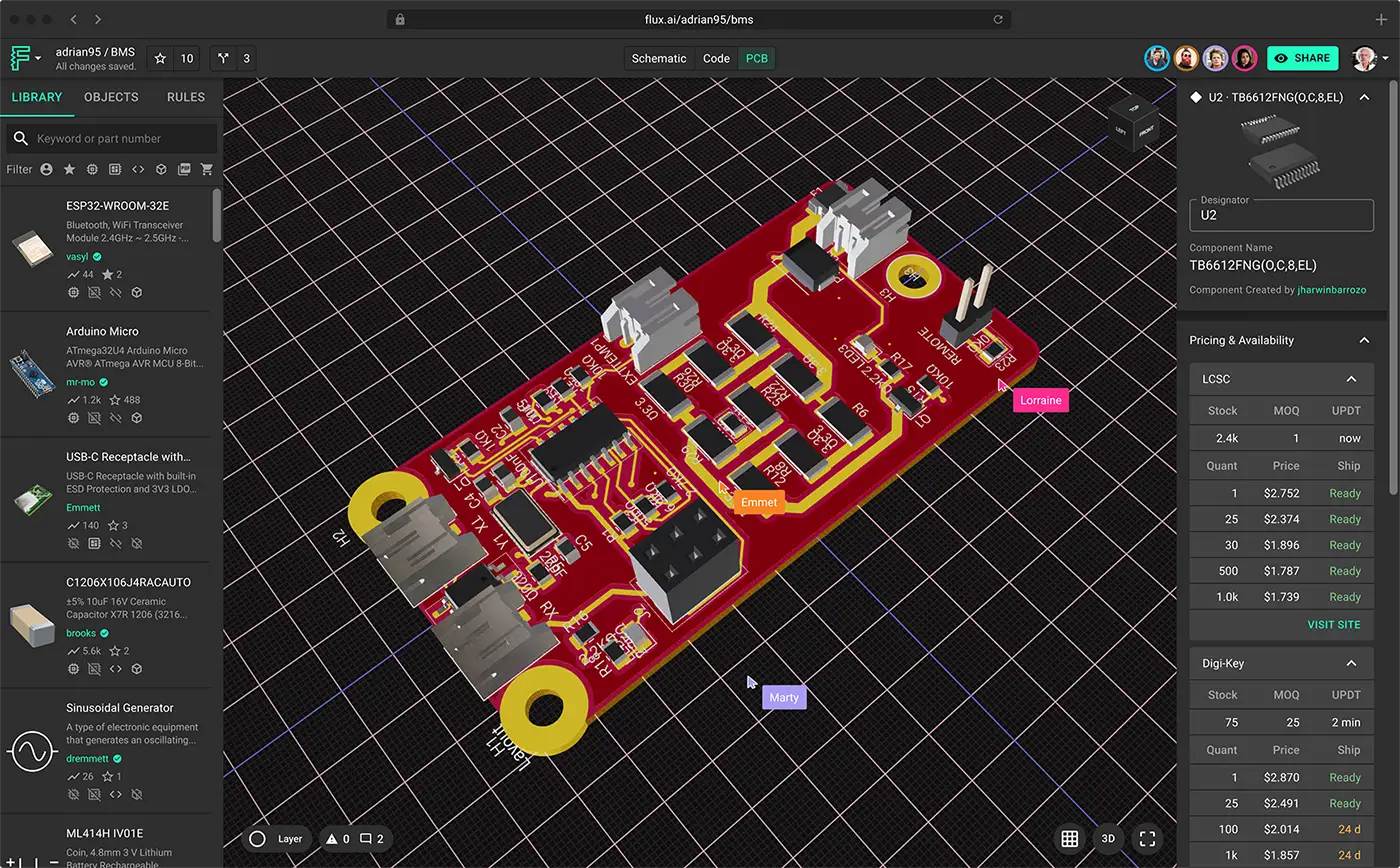Image resolution: width=1400 pixels, height=868 pixels.
Task: Switch to the Schematic tab
Action: coord(658,58)
